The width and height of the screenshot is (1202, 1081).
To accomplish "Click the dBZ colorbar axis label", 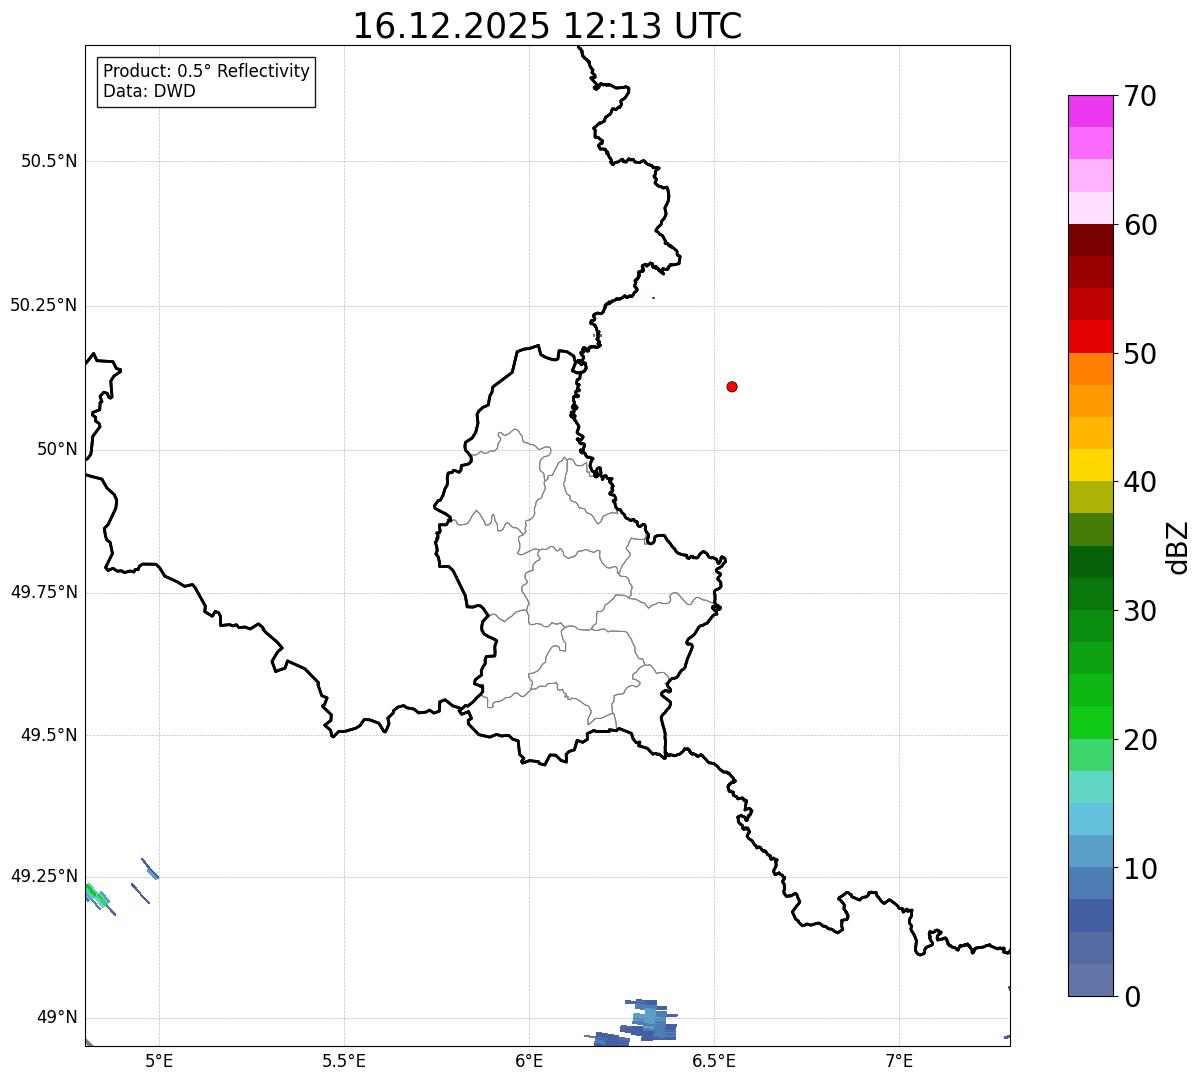I will click(x=1178, y=547).
